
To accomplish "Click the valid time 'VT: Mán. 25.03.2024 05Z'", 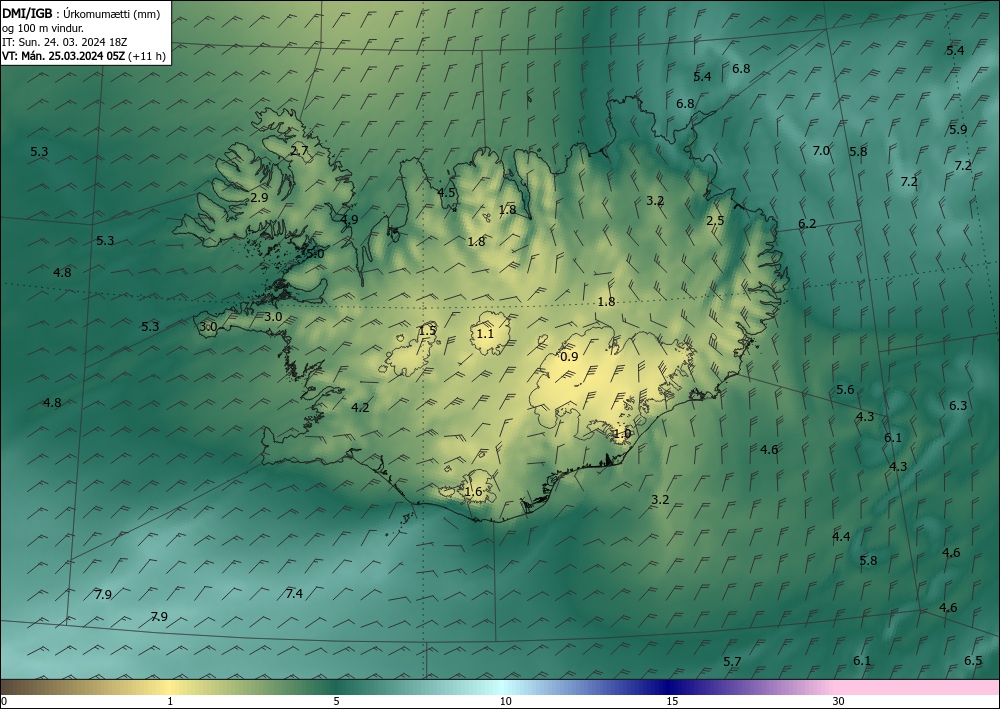I will tap(64, 56).
